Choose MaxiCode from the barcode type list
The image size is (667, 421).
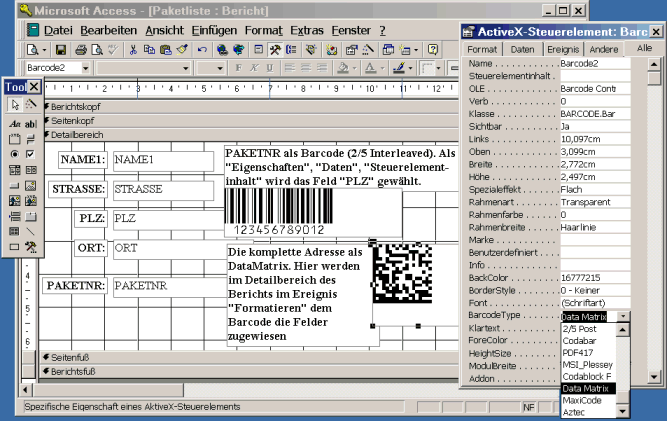588,400
